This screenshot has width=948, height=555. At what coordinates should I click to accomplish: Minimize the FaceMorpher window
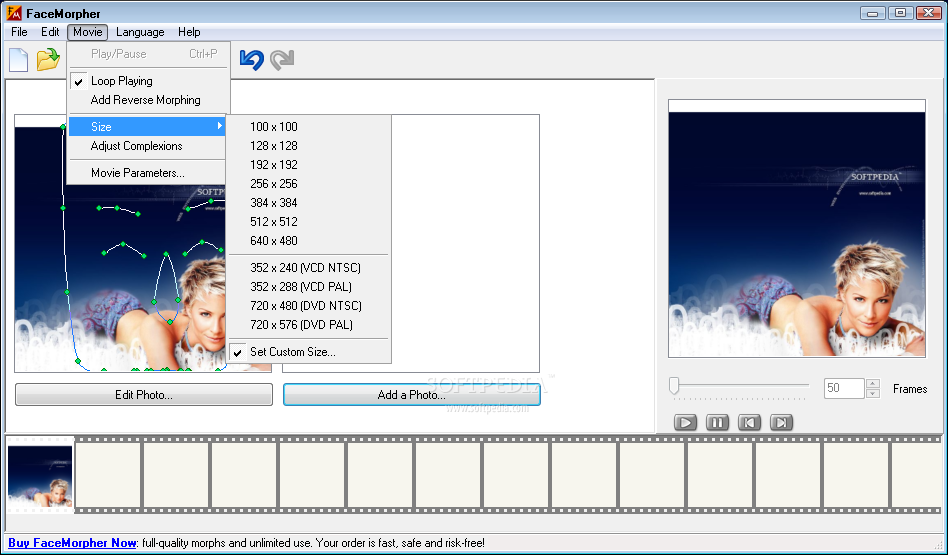point(872,13)
